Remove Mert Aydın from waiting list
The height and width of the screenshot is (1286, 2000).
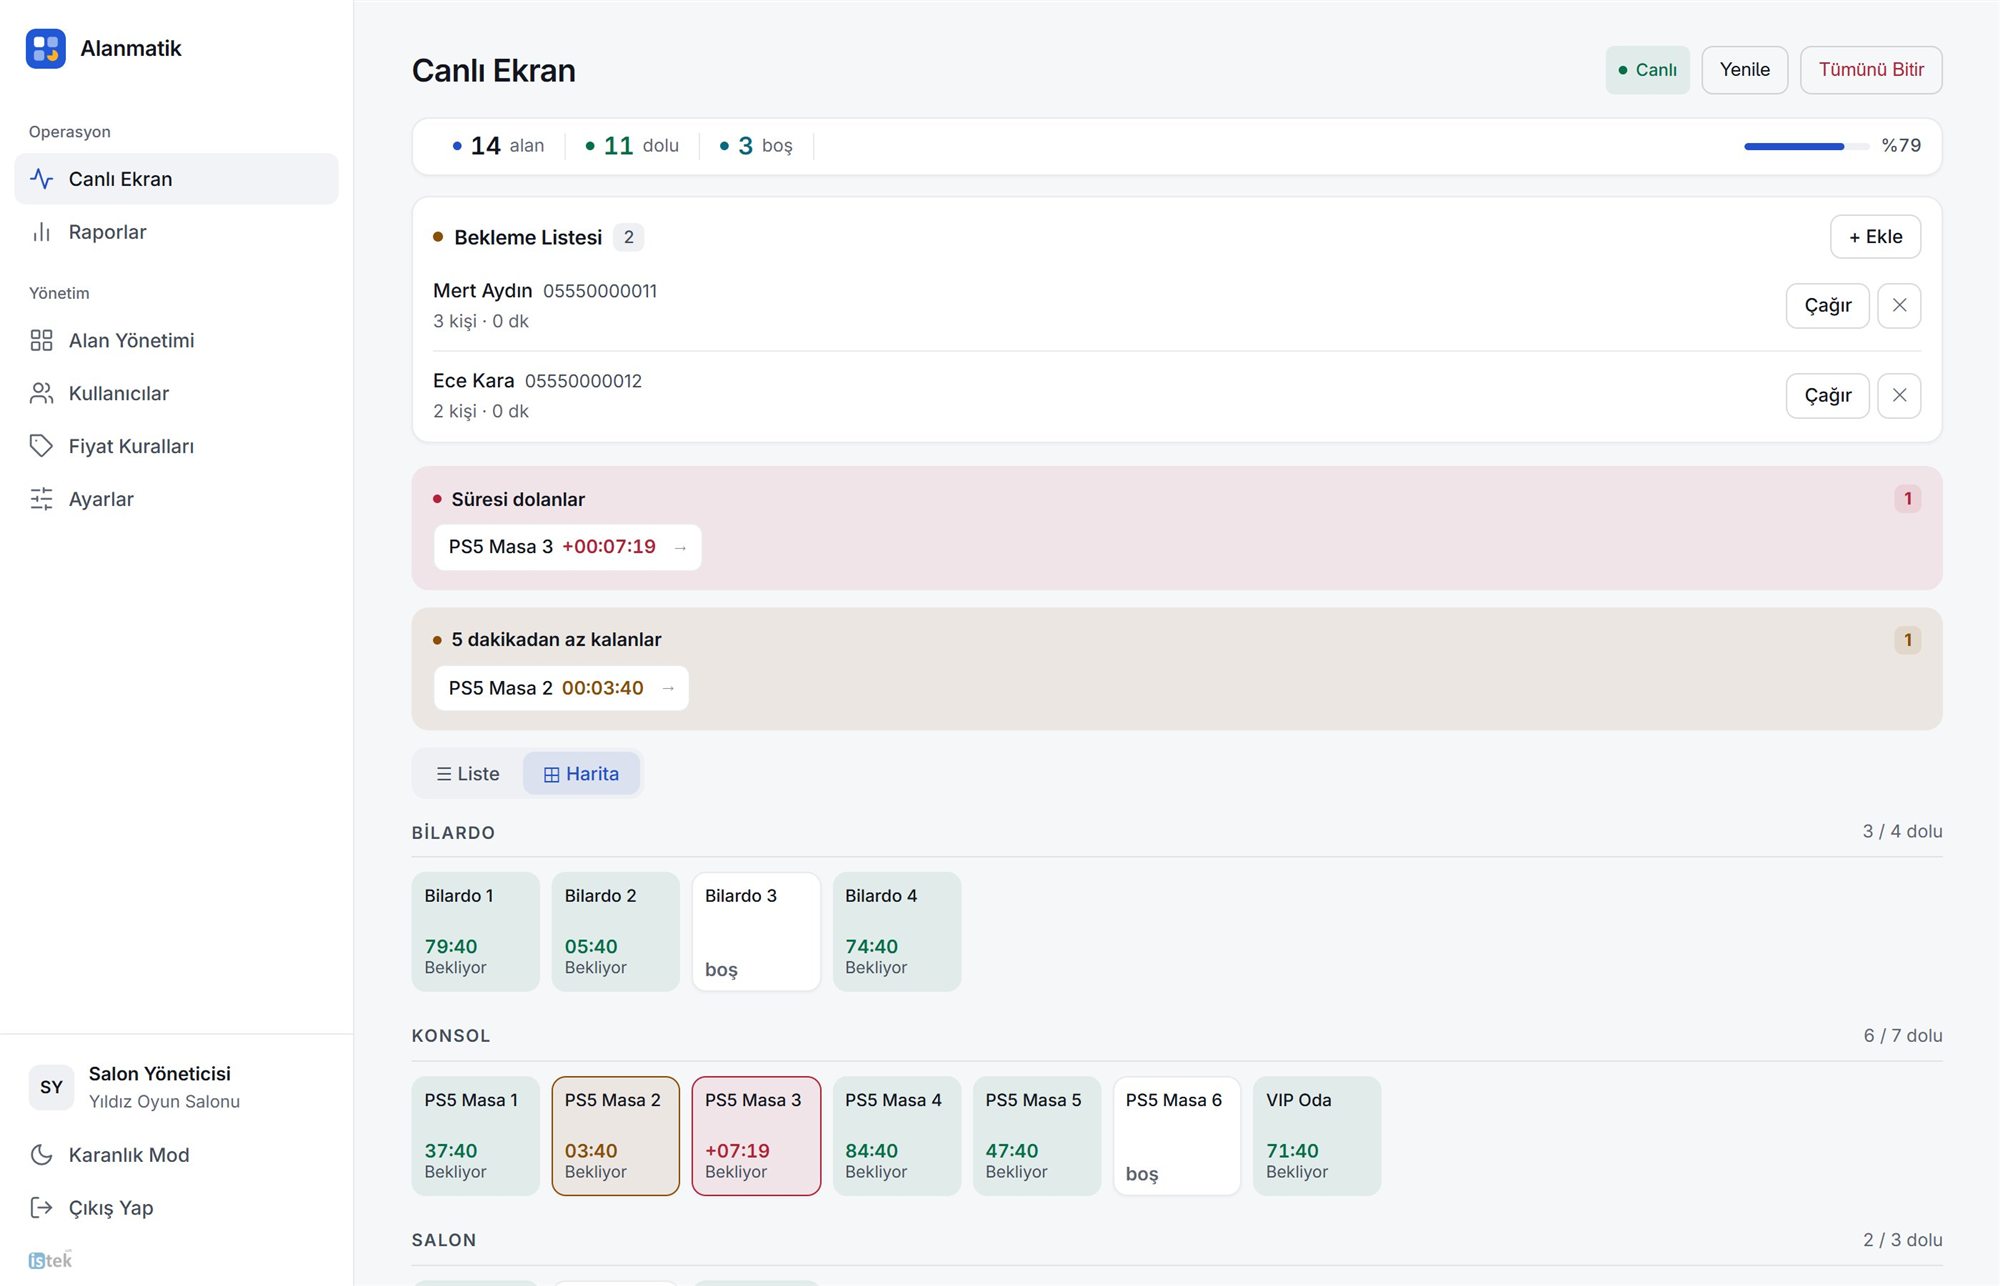pos(1899,306)
